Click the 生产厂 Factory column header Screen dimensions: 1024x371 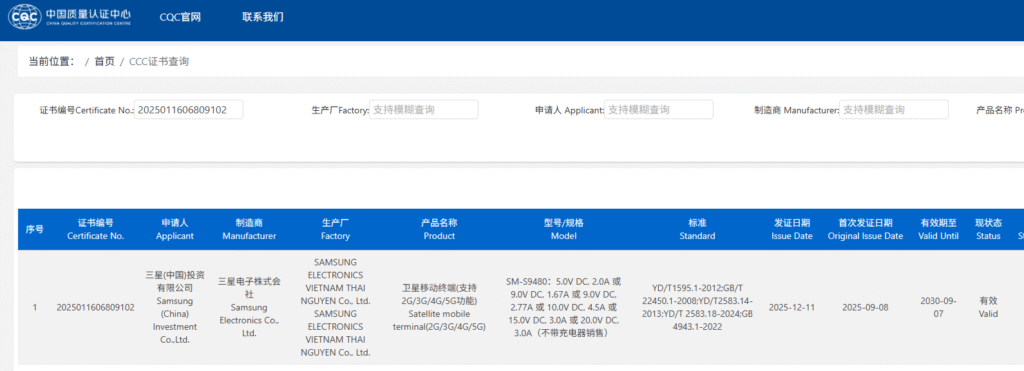336,229
